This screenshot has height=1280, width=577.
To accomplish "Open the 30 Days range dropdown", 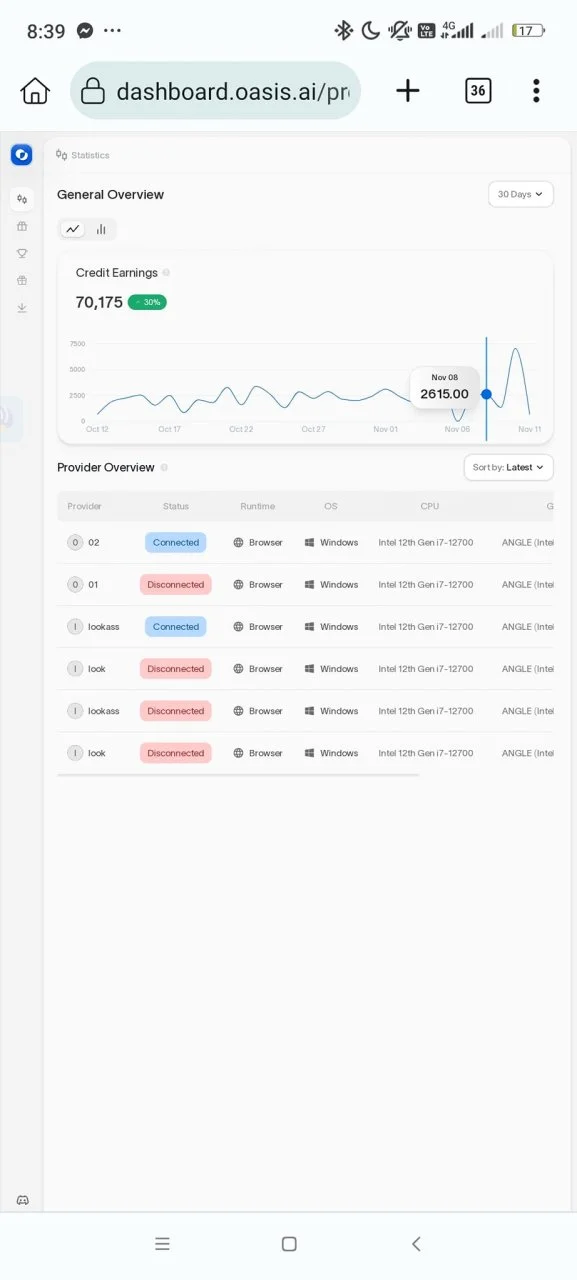I will point(520,194).
